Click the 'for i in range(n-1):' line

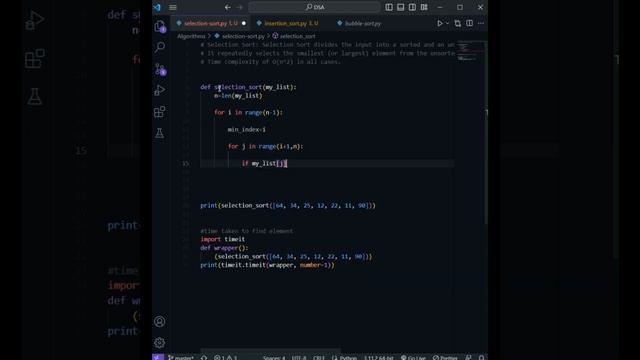(248, 112)
